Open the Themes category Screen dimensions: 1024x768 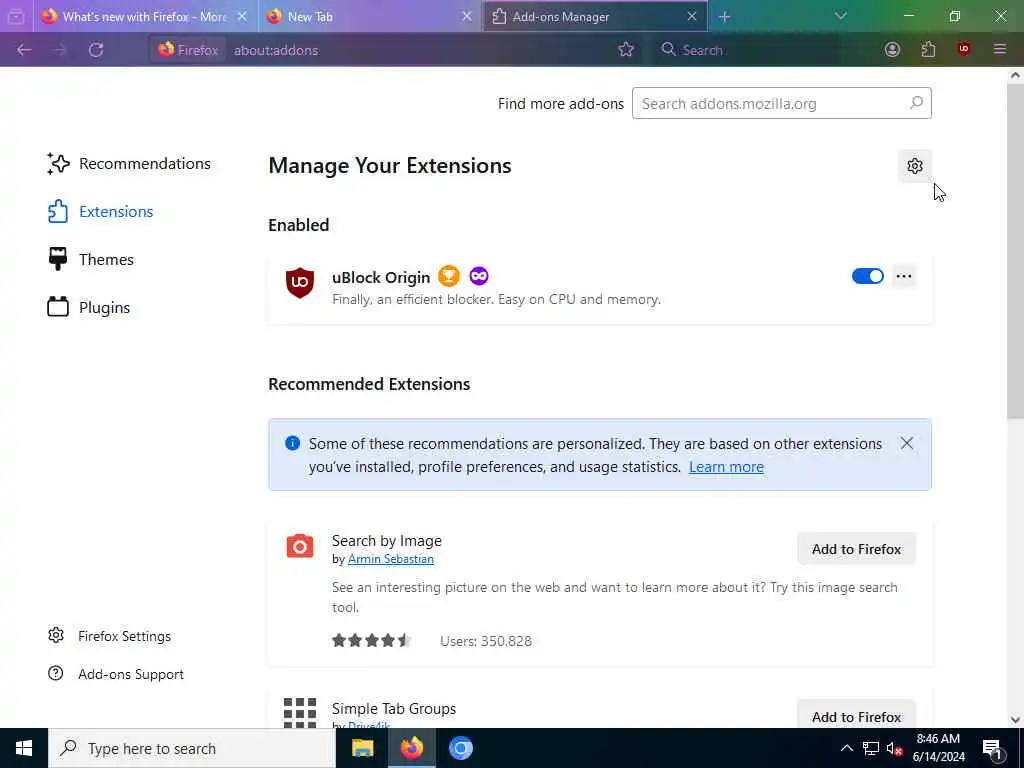[x=91, y=259]
